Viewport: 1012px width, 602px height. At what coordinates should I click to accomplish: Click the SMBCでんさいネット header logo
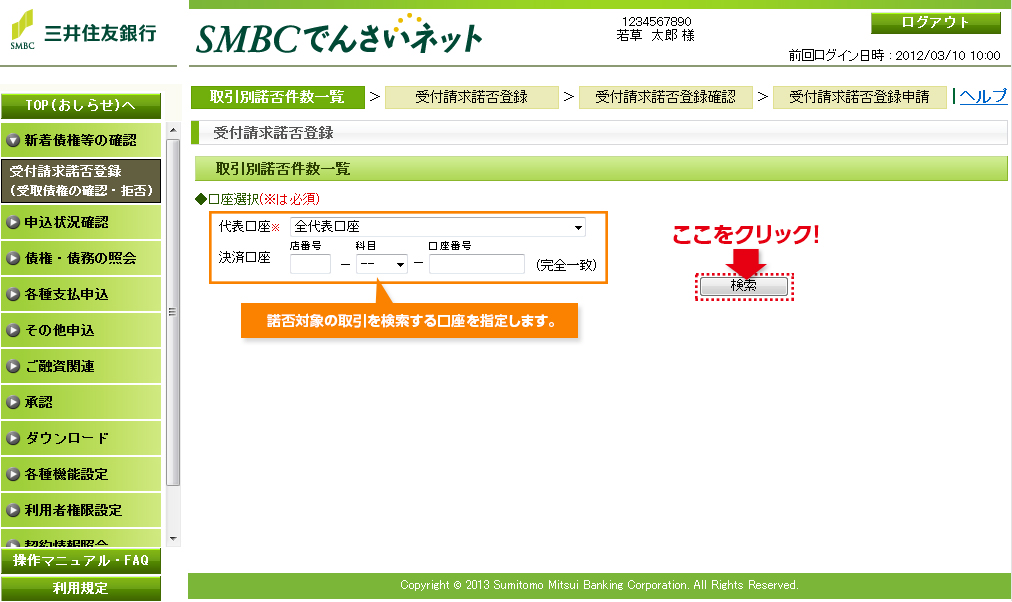coord(339,35)
